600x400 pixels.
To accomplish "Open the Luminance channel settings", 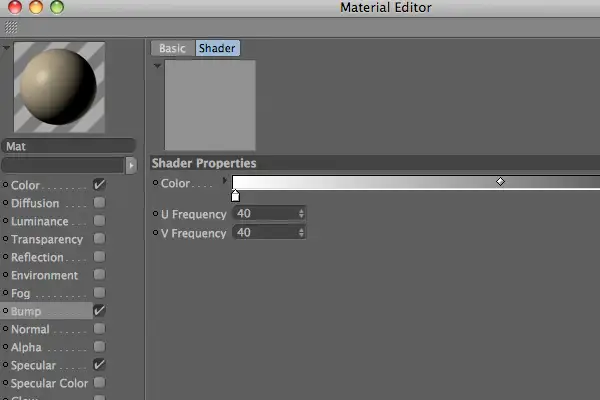I will [x=39, y=221].
